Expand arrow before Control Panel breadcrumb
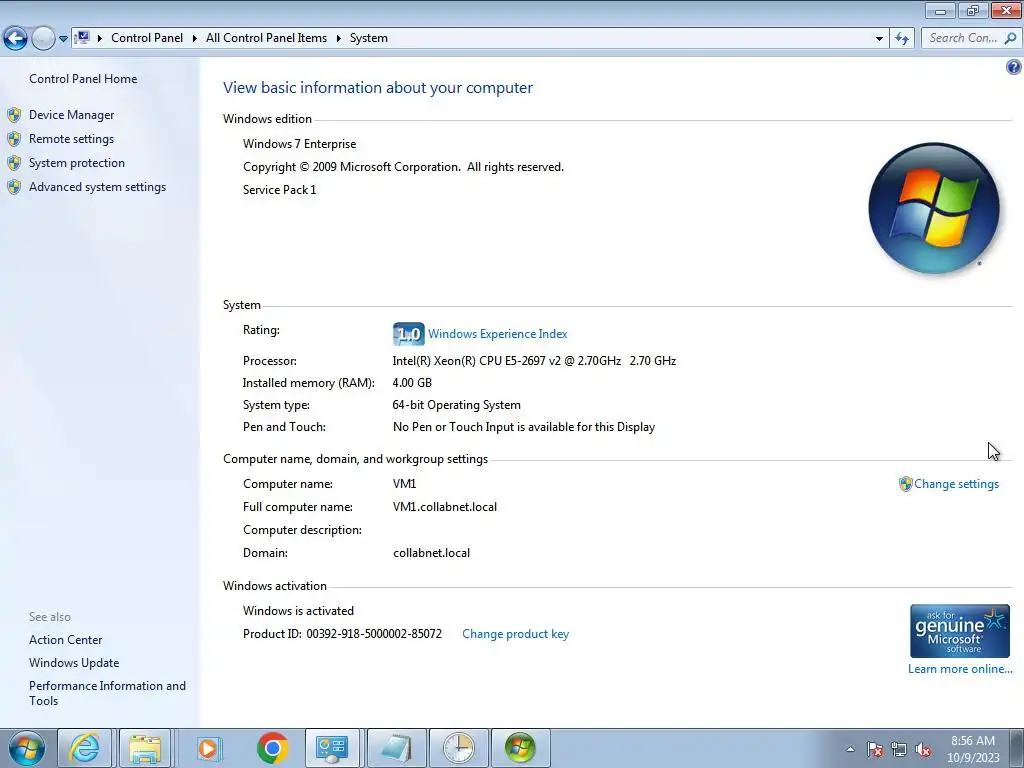The height and width of the screenshot is (768, 1024). (100, 39)
